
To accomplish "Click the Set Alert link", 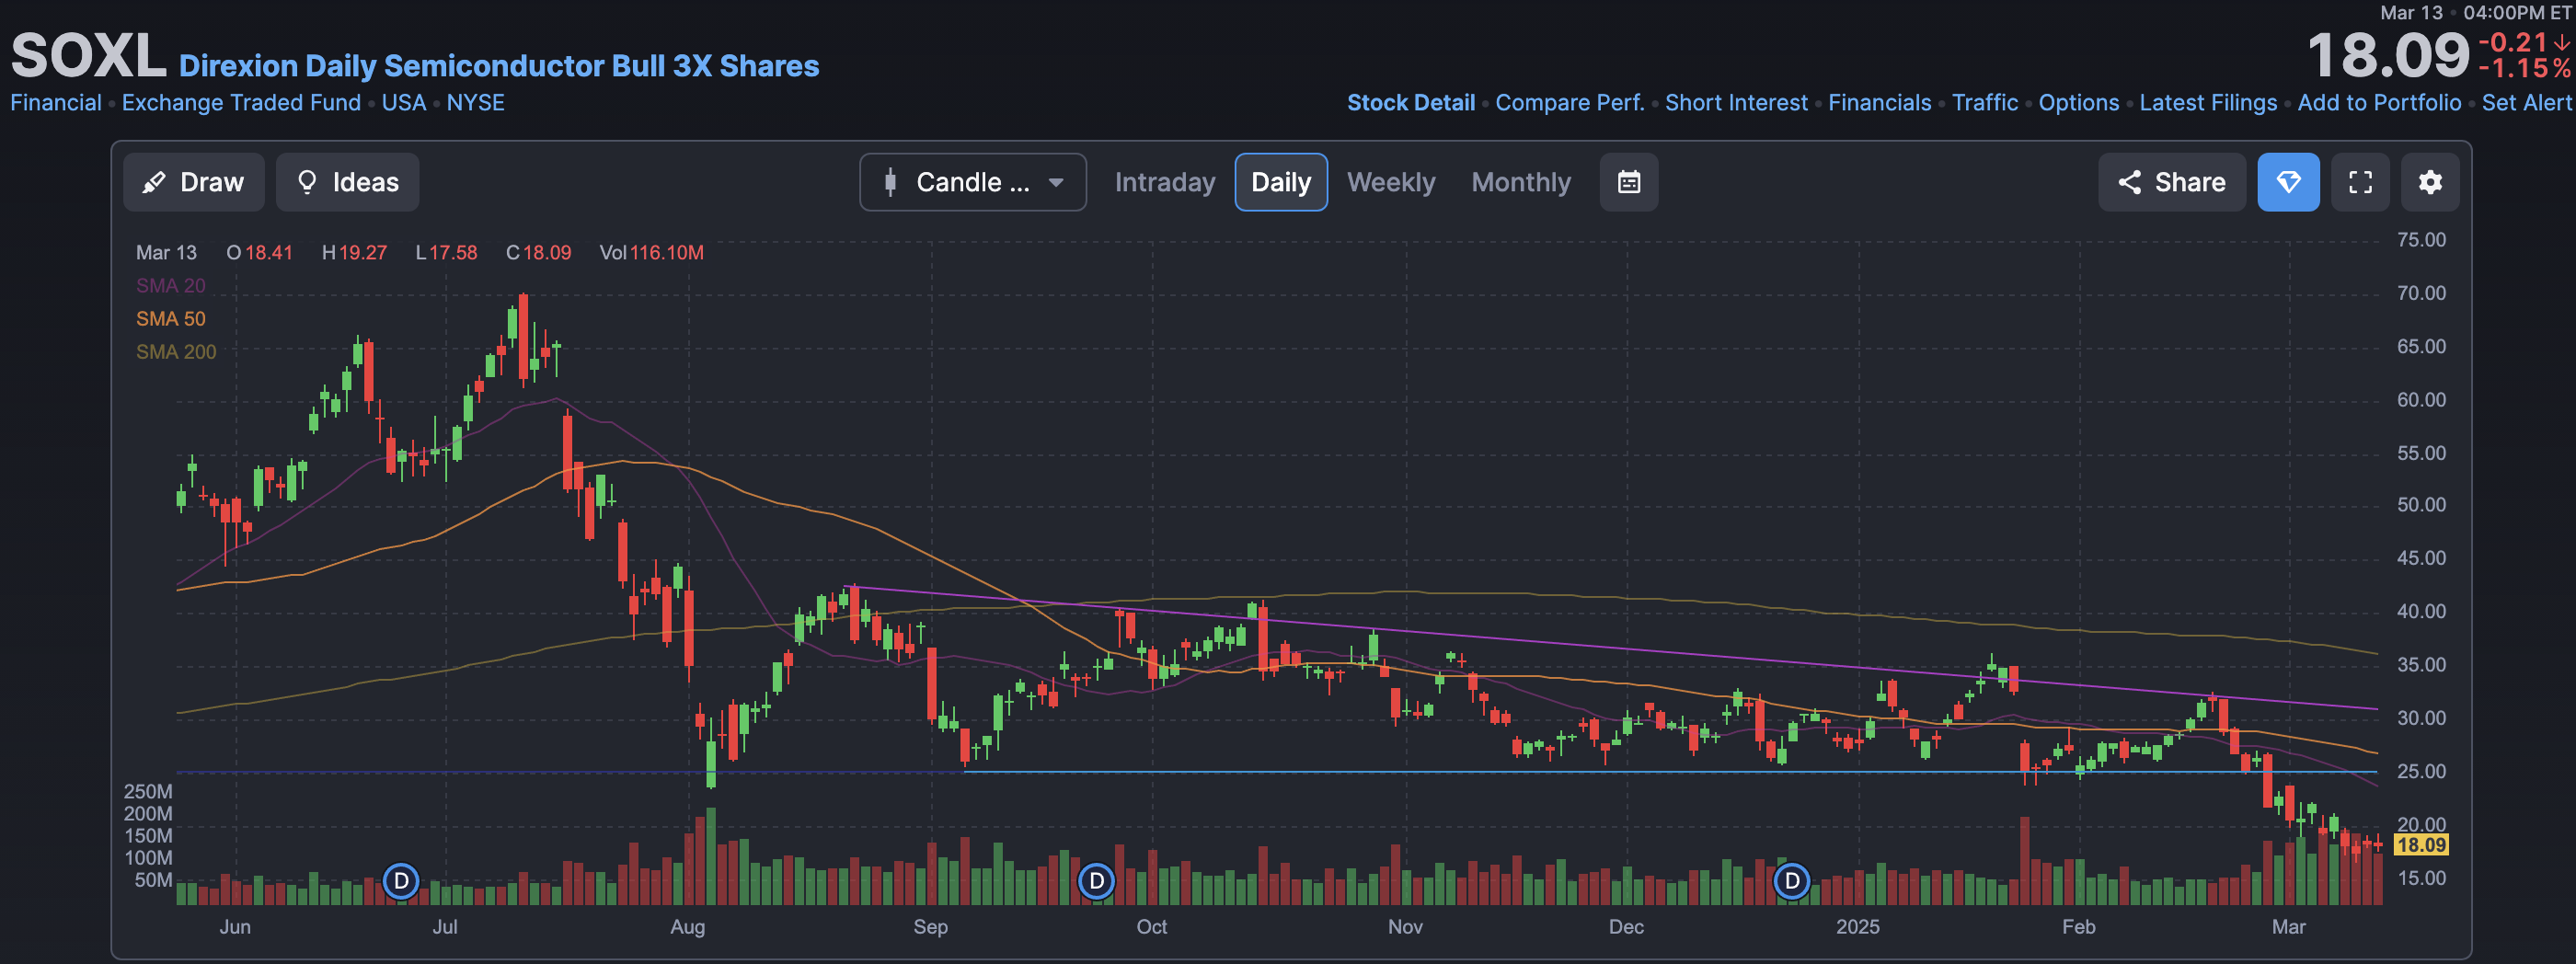I will pyautogui.click(x=2525, y=103).
